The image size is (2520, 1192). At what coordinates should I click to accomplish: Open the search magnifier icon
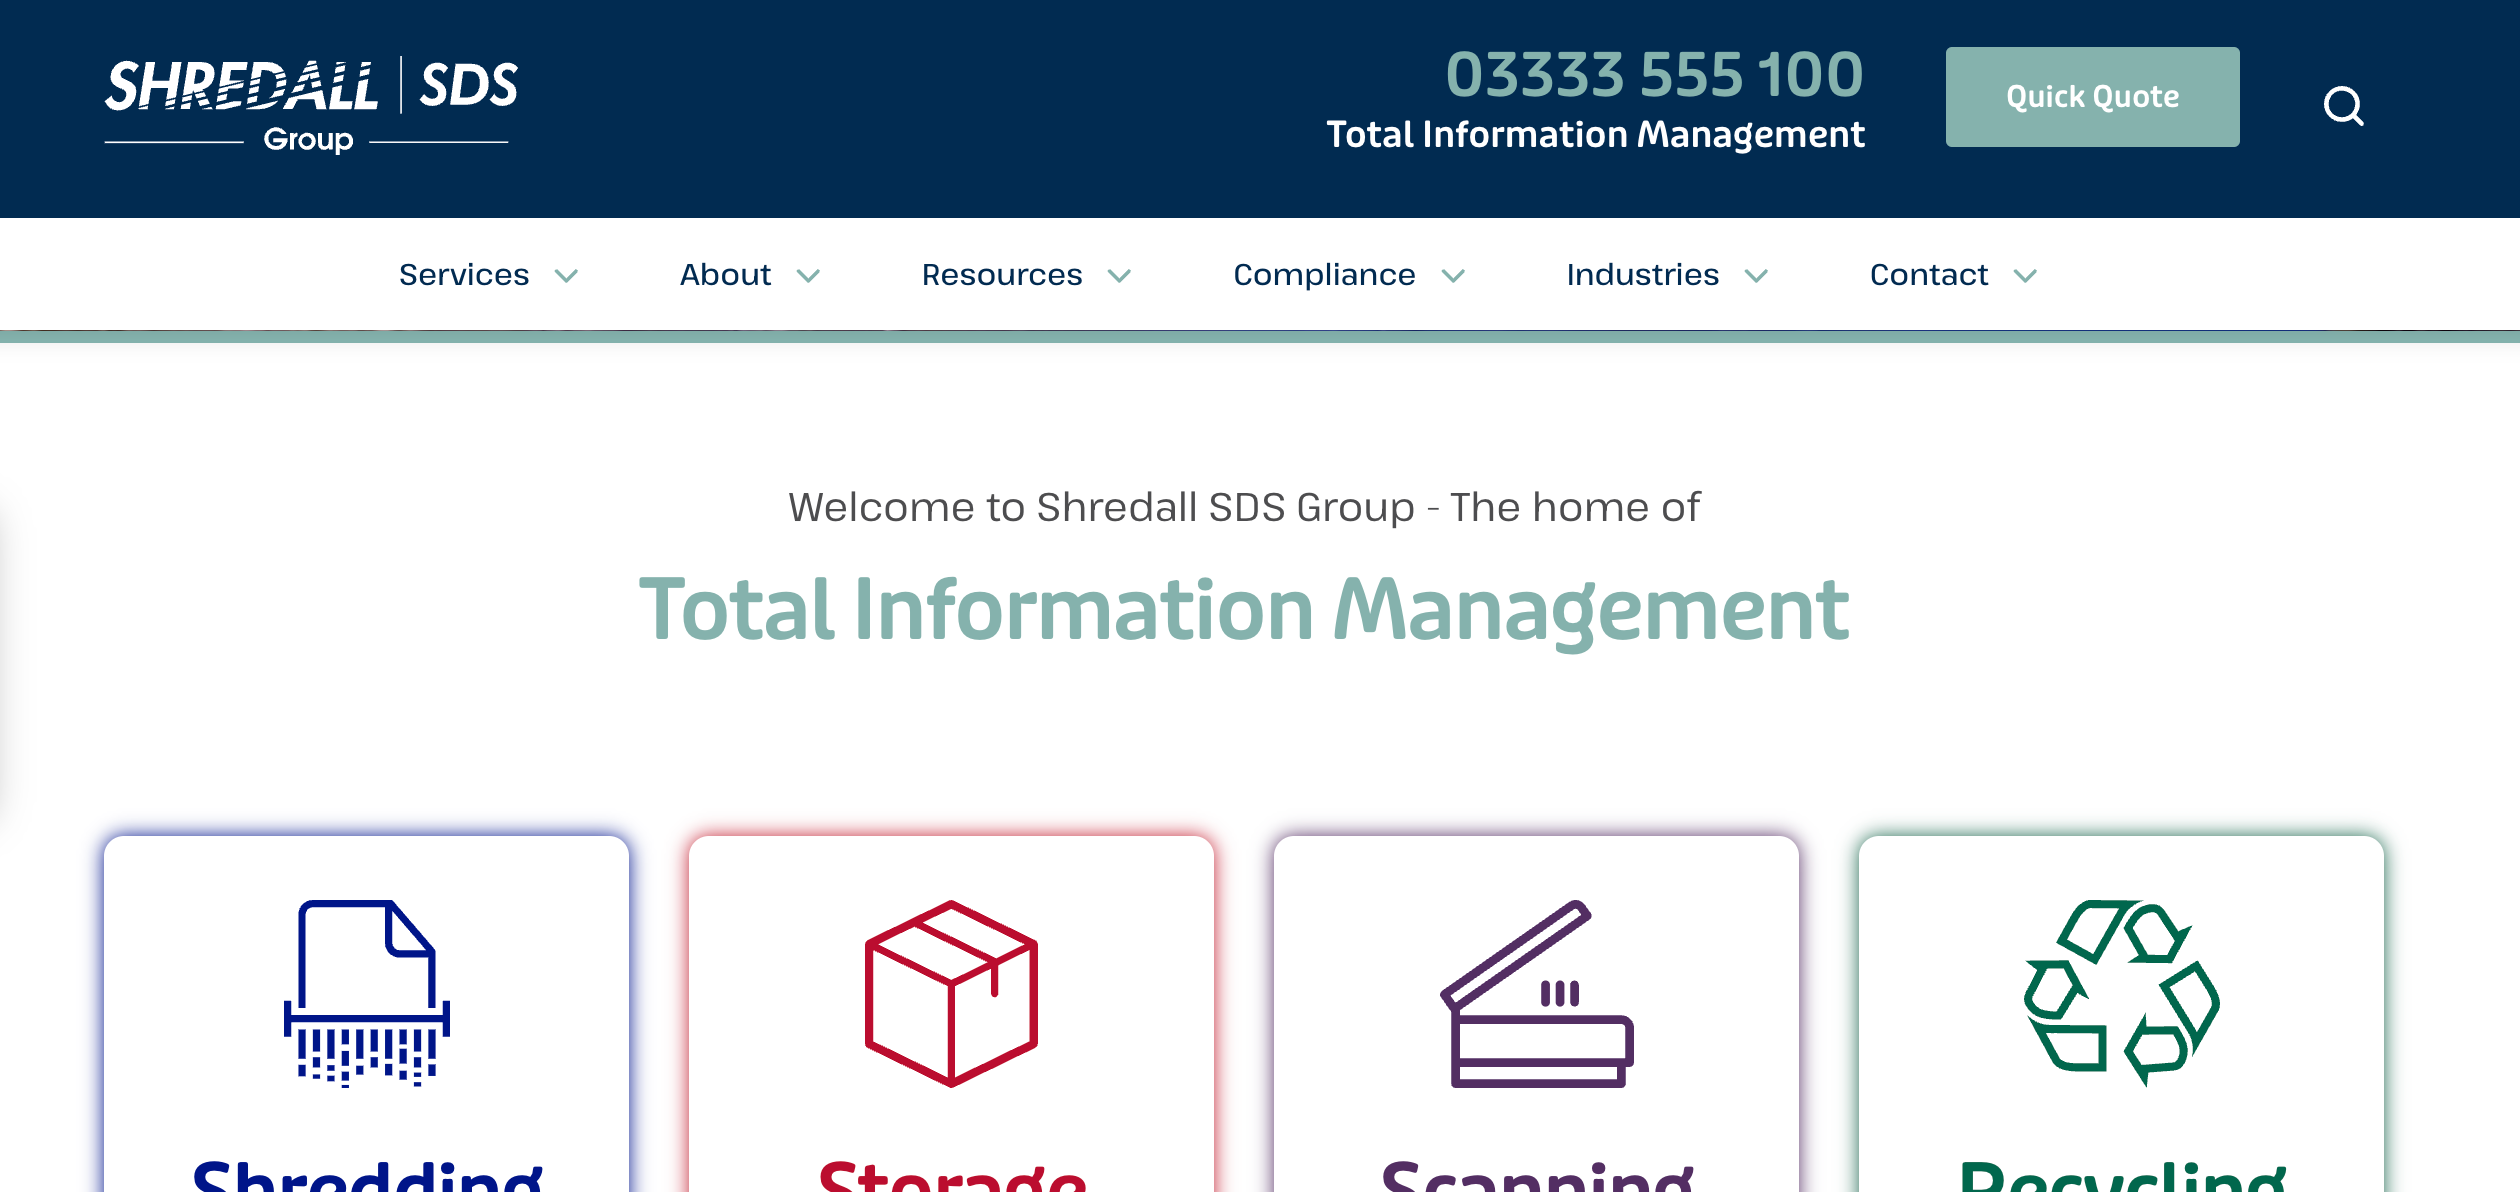(2343, 105)
